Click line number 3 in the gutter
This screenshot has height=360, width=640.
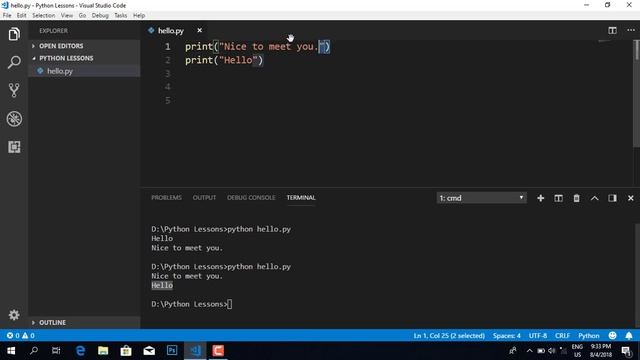(167, 73)
